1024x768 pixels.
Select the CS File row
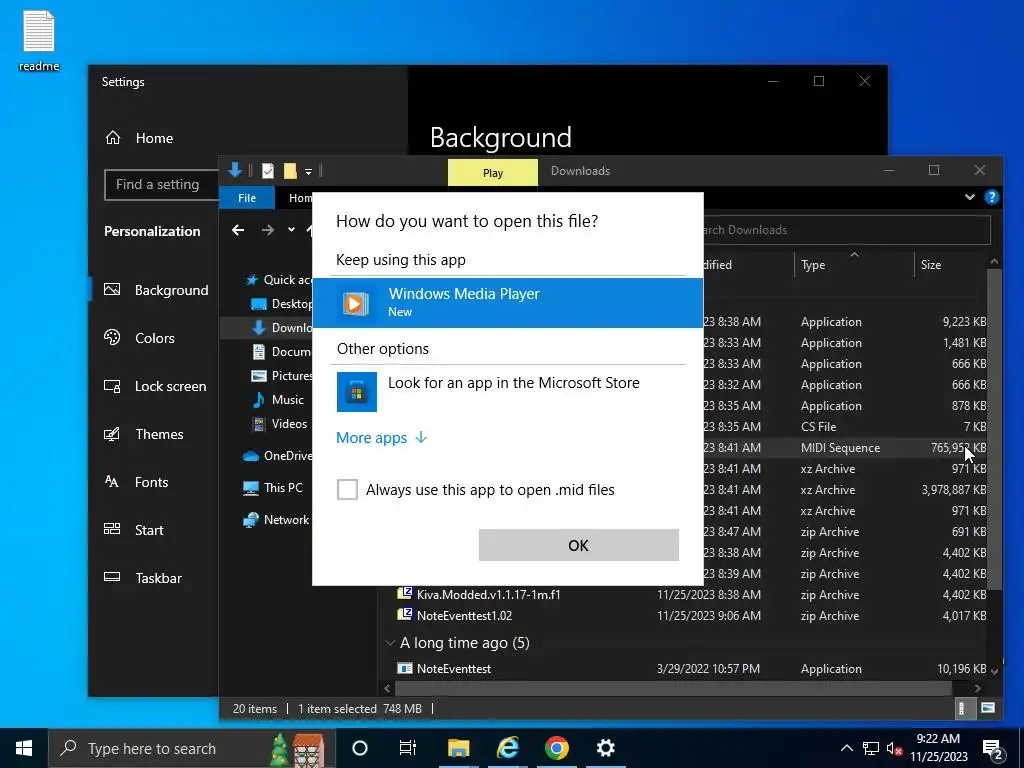[846, 426]
